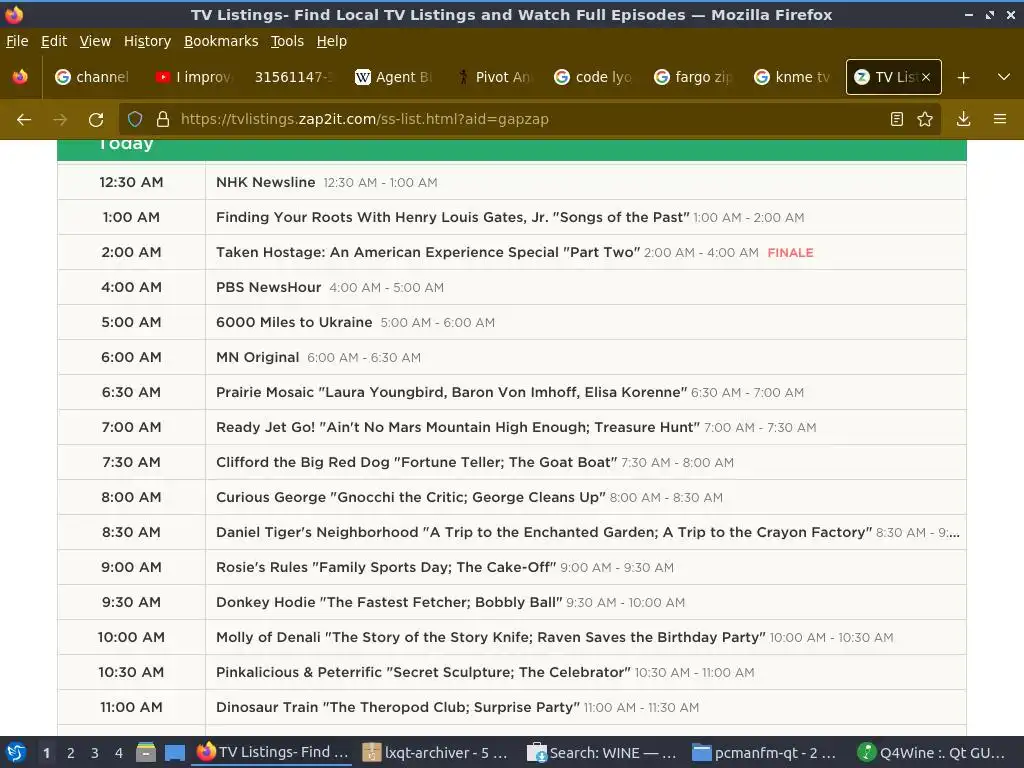Open Rosie's Rules listing
Image resolution: width=1024 pixels, height=768 pixels.
point(386,568)
